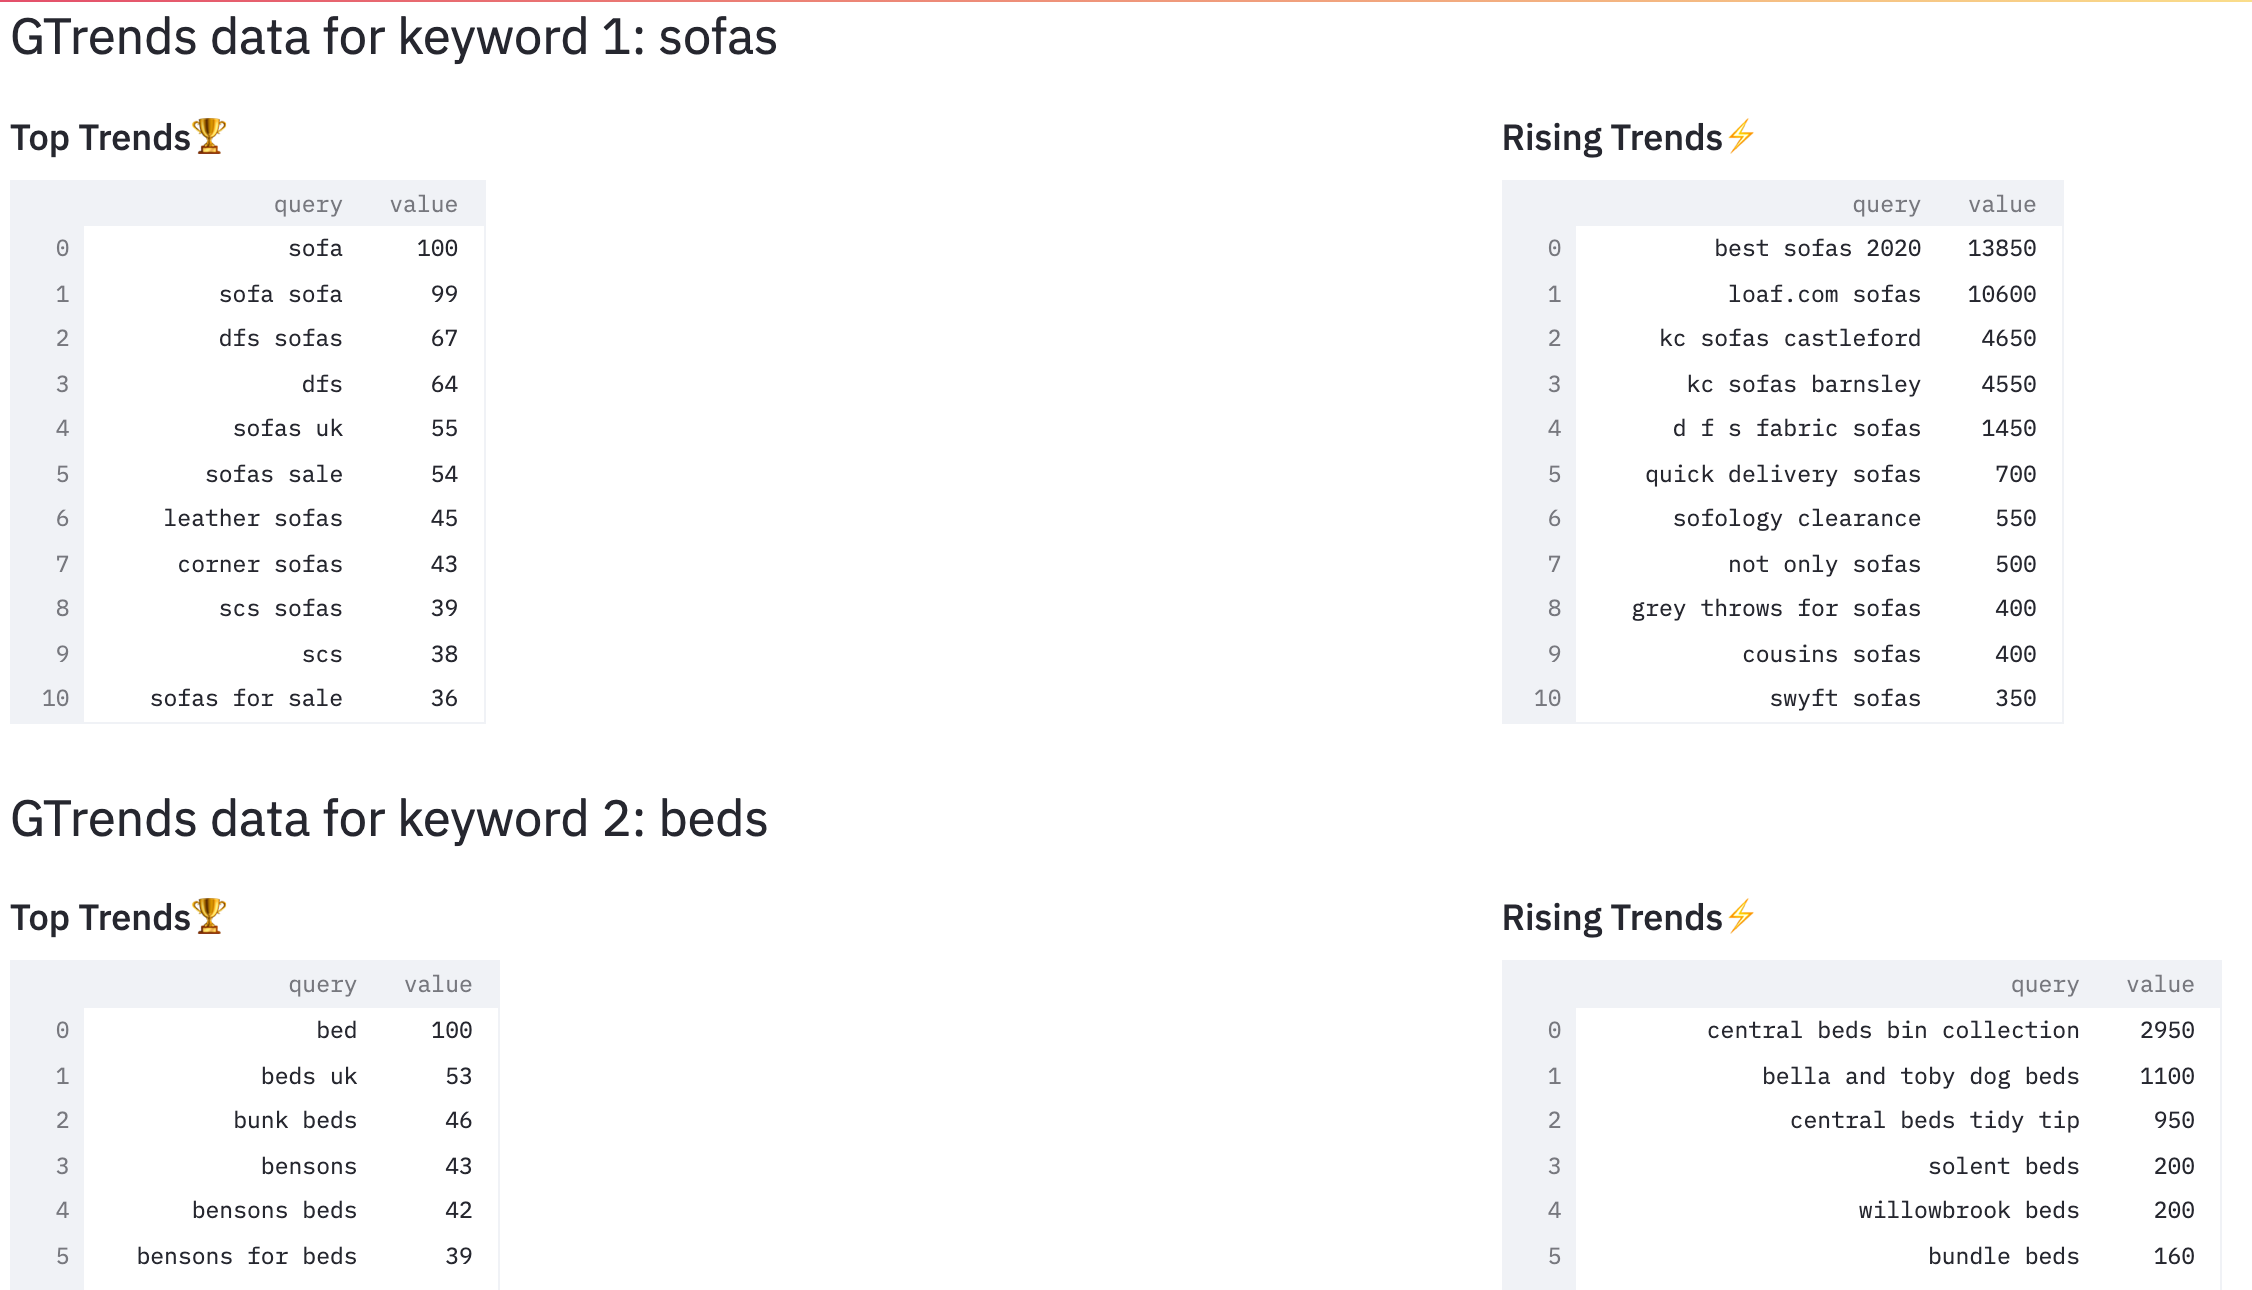Click the 'GTrends data for keyword 1: sofas' heading

click(x=394, y=38)
